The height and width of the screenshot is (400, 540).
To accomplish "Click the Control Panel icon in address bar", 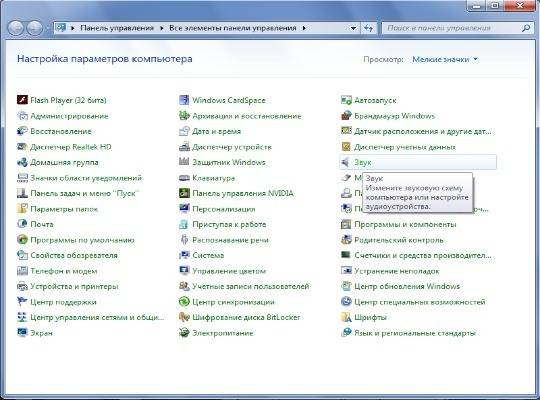I will click(x=61, y=28).
